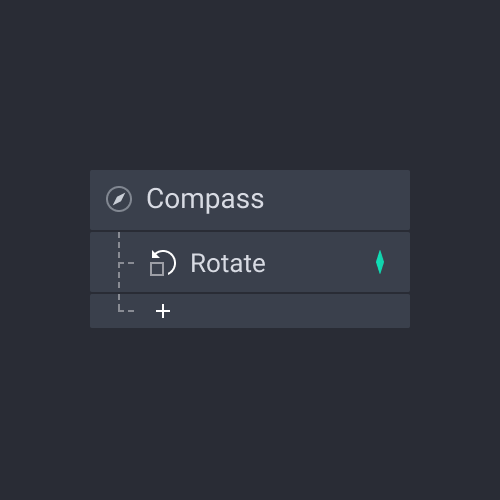Screen dimensions: 500x500
Task: Select the Rotate property label
Action: [228, 263]
